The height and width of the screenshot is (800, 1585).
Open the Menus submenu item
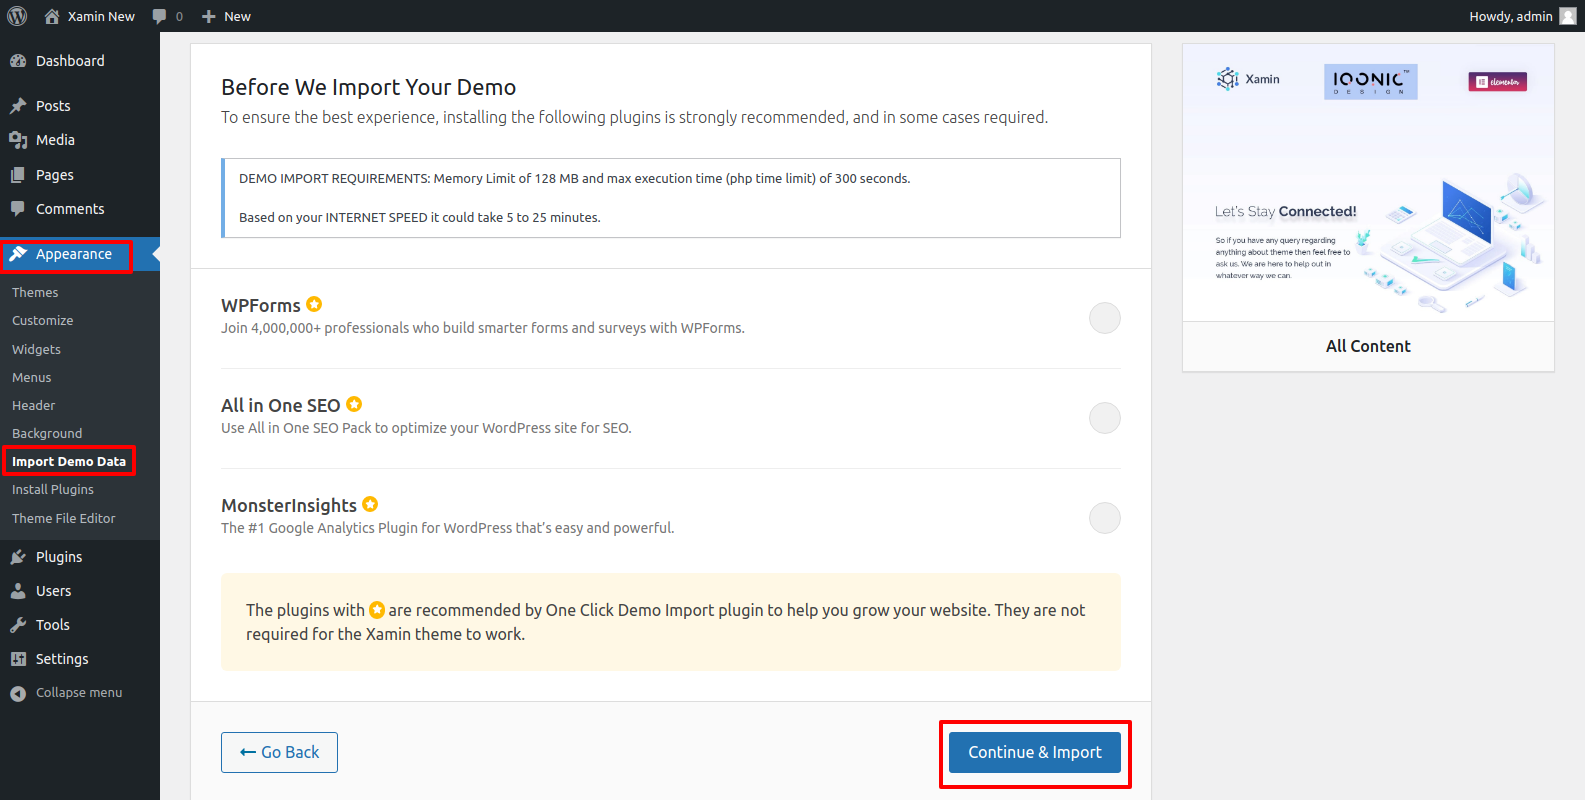[31, 377]
